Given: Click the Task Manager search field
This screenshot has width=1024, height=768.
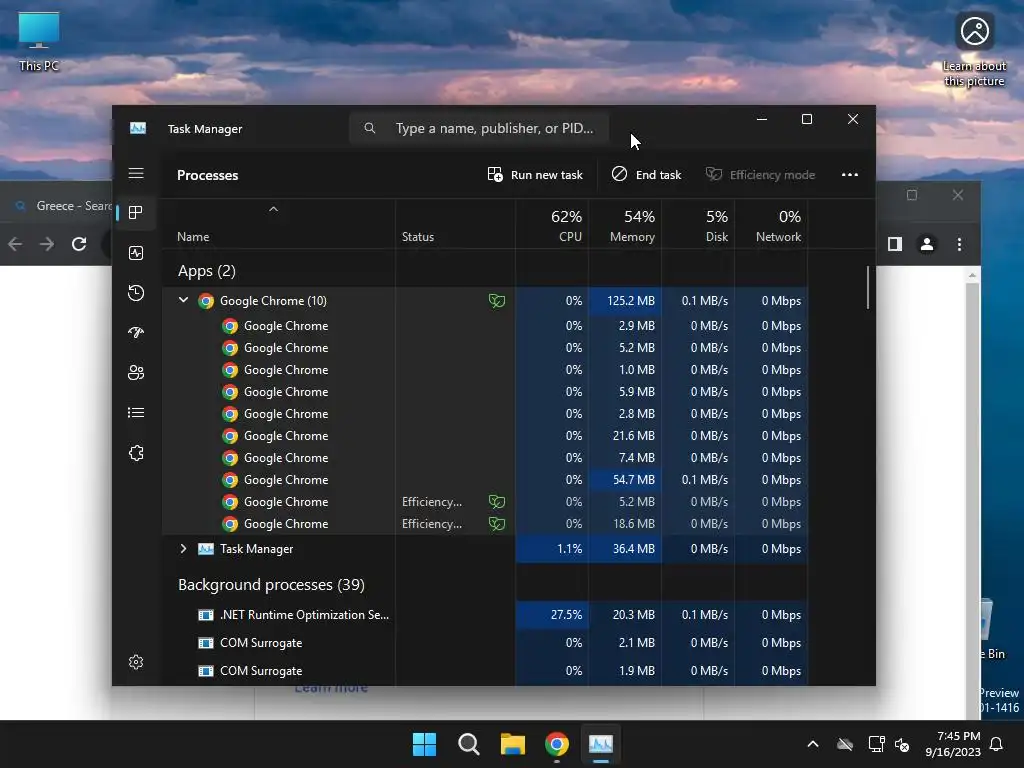Looking at the screenshot, I should point(479,128).
